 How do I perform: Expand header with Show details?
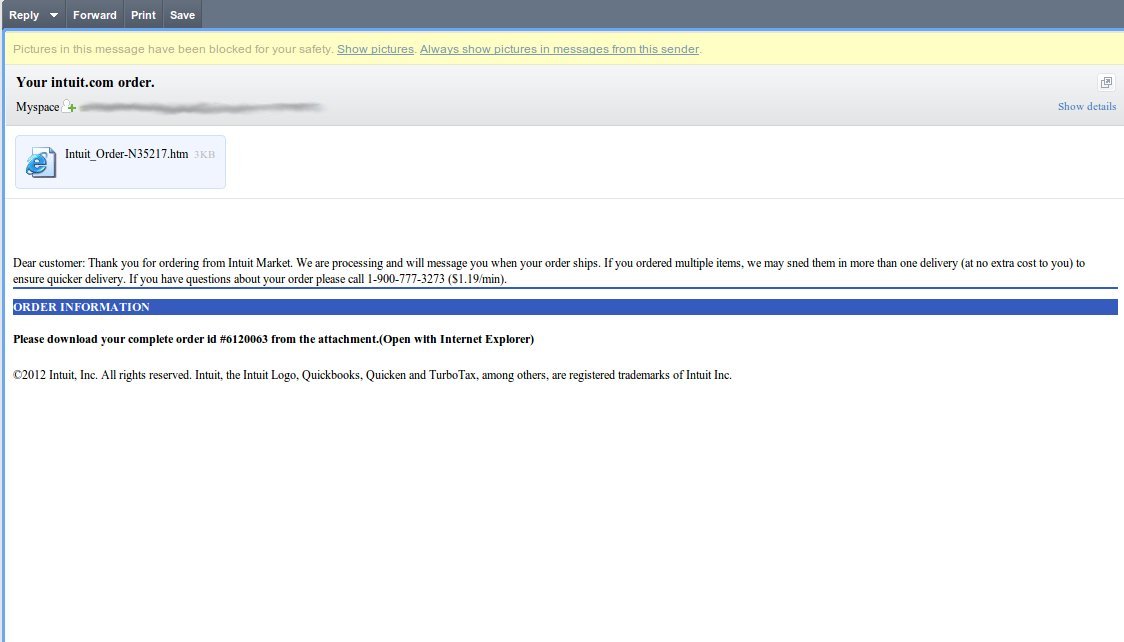(1087, 106)
